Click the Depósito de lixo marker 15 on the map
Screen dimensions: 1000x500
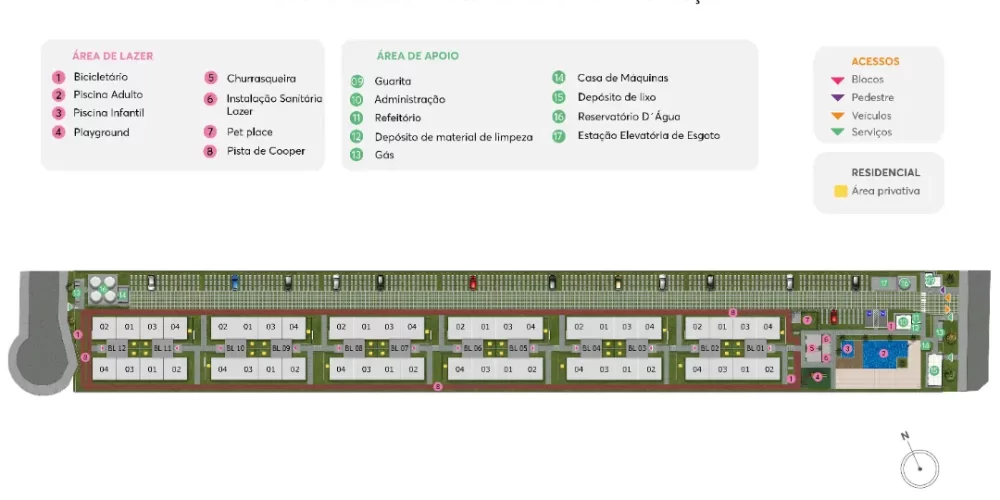(x=933, y=371)
